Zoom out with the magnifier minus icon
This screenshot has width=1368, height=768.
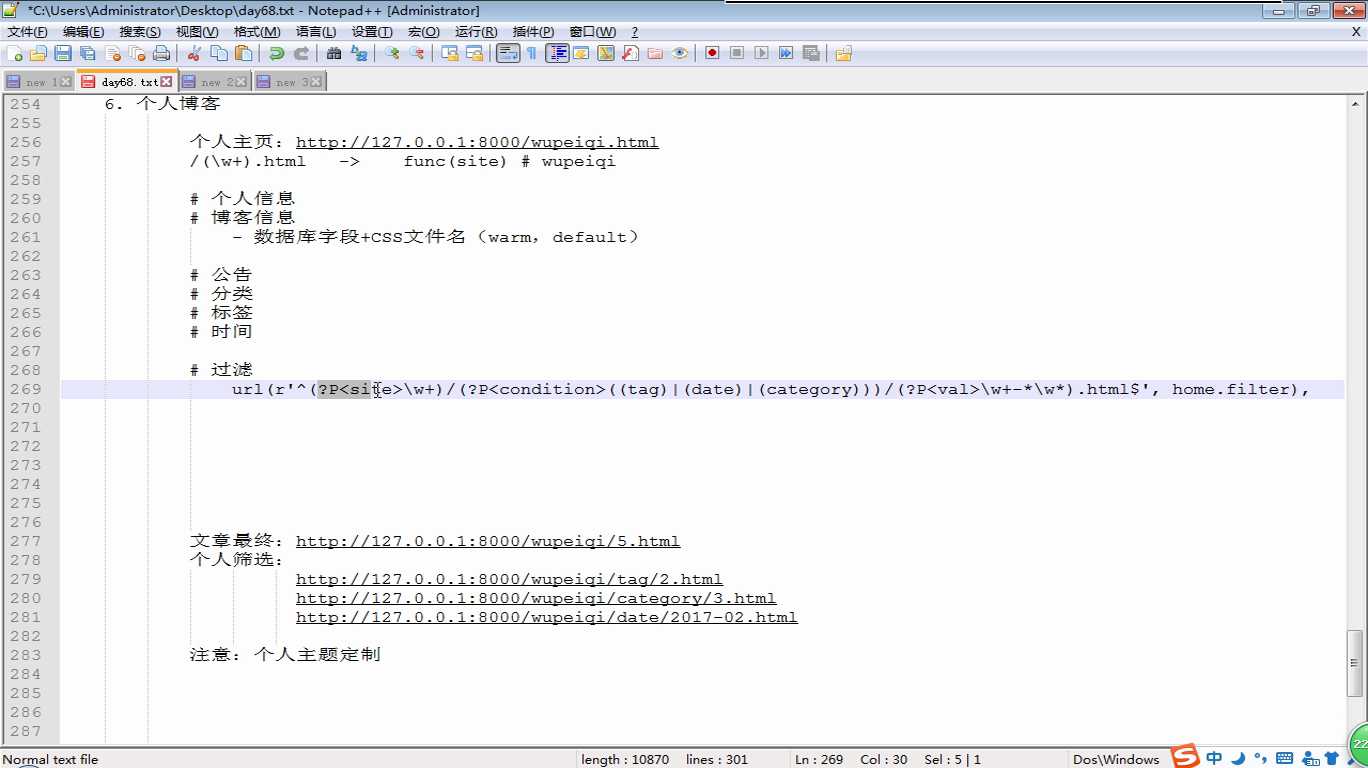point(417,53)
